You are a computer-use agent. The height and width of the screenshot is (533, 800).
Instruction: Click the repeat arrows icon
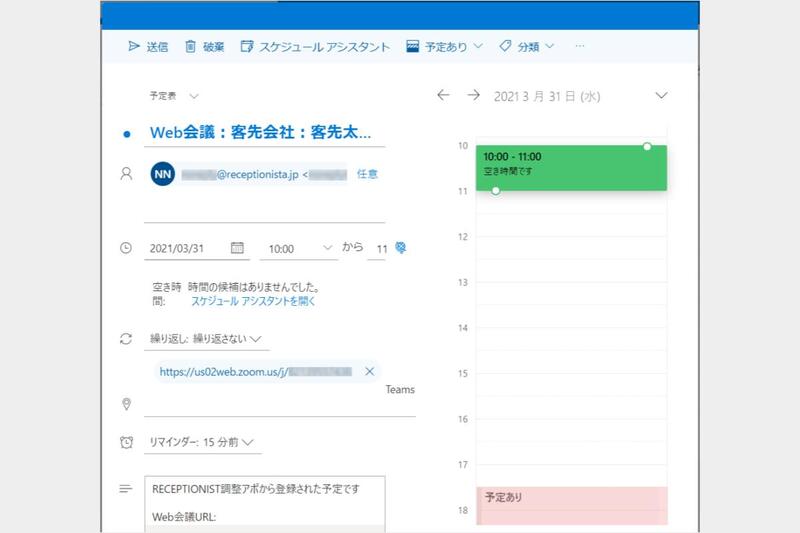(x=126, y=339)
